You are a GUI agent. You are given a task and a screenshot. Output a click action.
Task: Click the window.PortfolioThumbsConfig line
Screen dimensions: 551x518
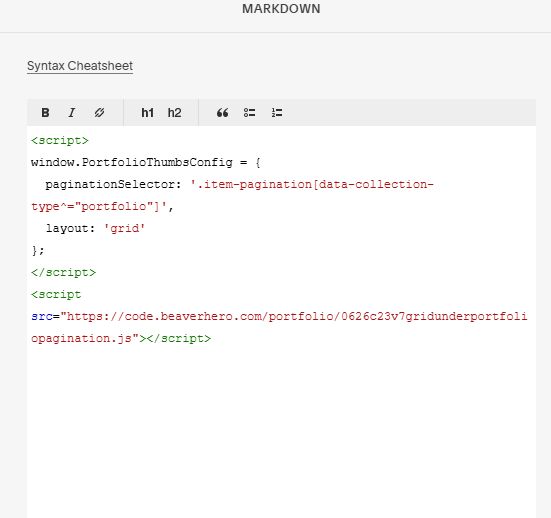pyautogui.click(x=145, y=162)
